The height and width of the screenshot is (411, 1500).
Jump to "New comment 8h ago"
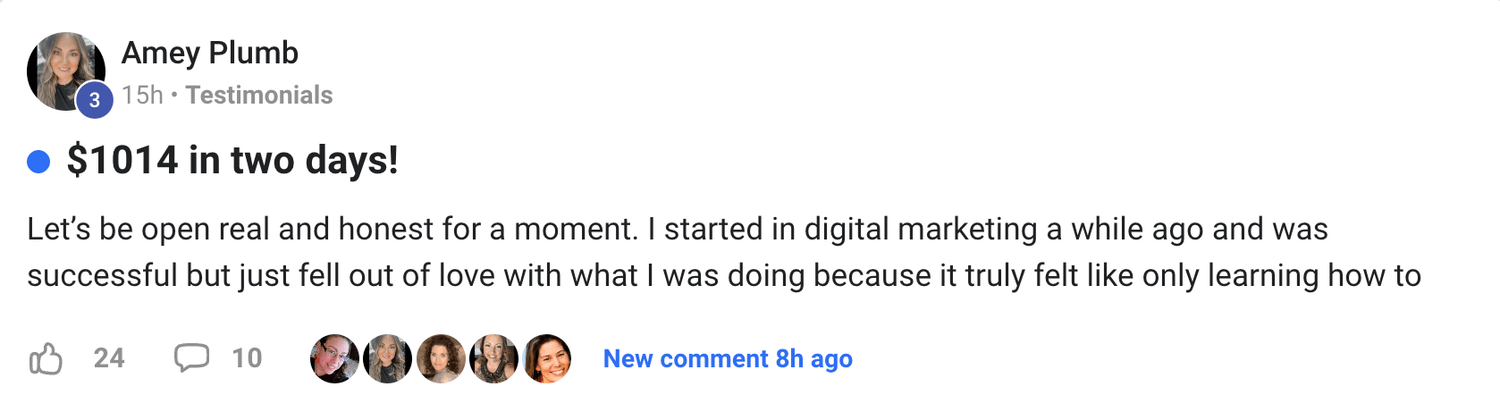[x=727, y=359]
